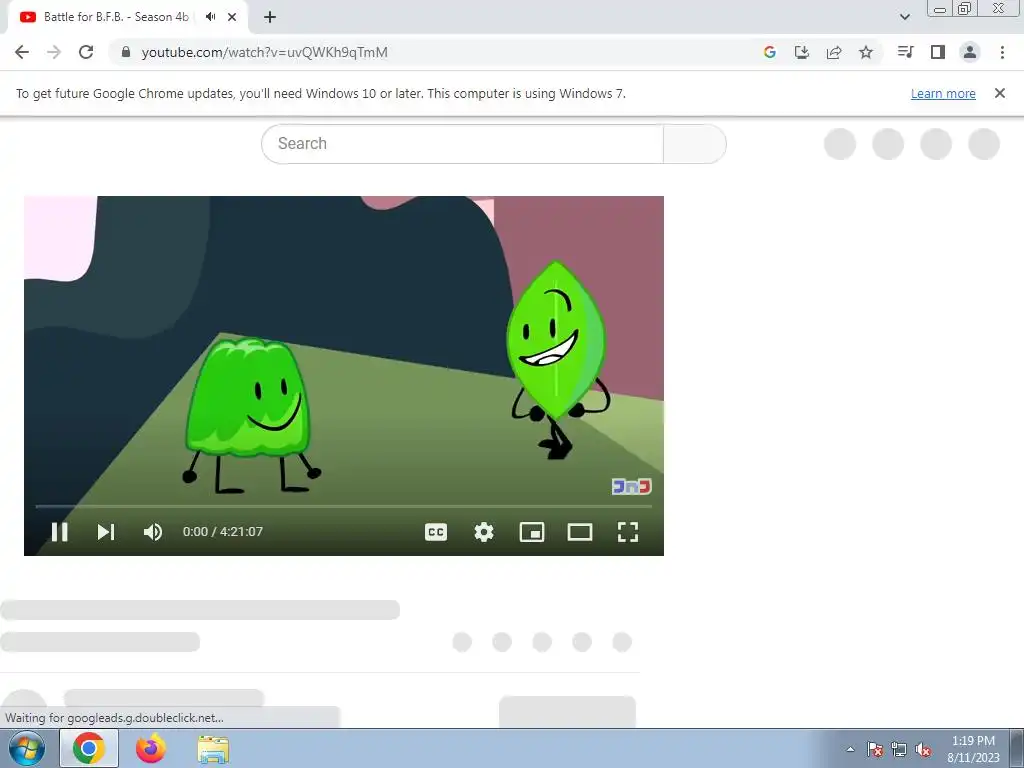Reload the current page
1024x768 pixels.
[86, 52]
